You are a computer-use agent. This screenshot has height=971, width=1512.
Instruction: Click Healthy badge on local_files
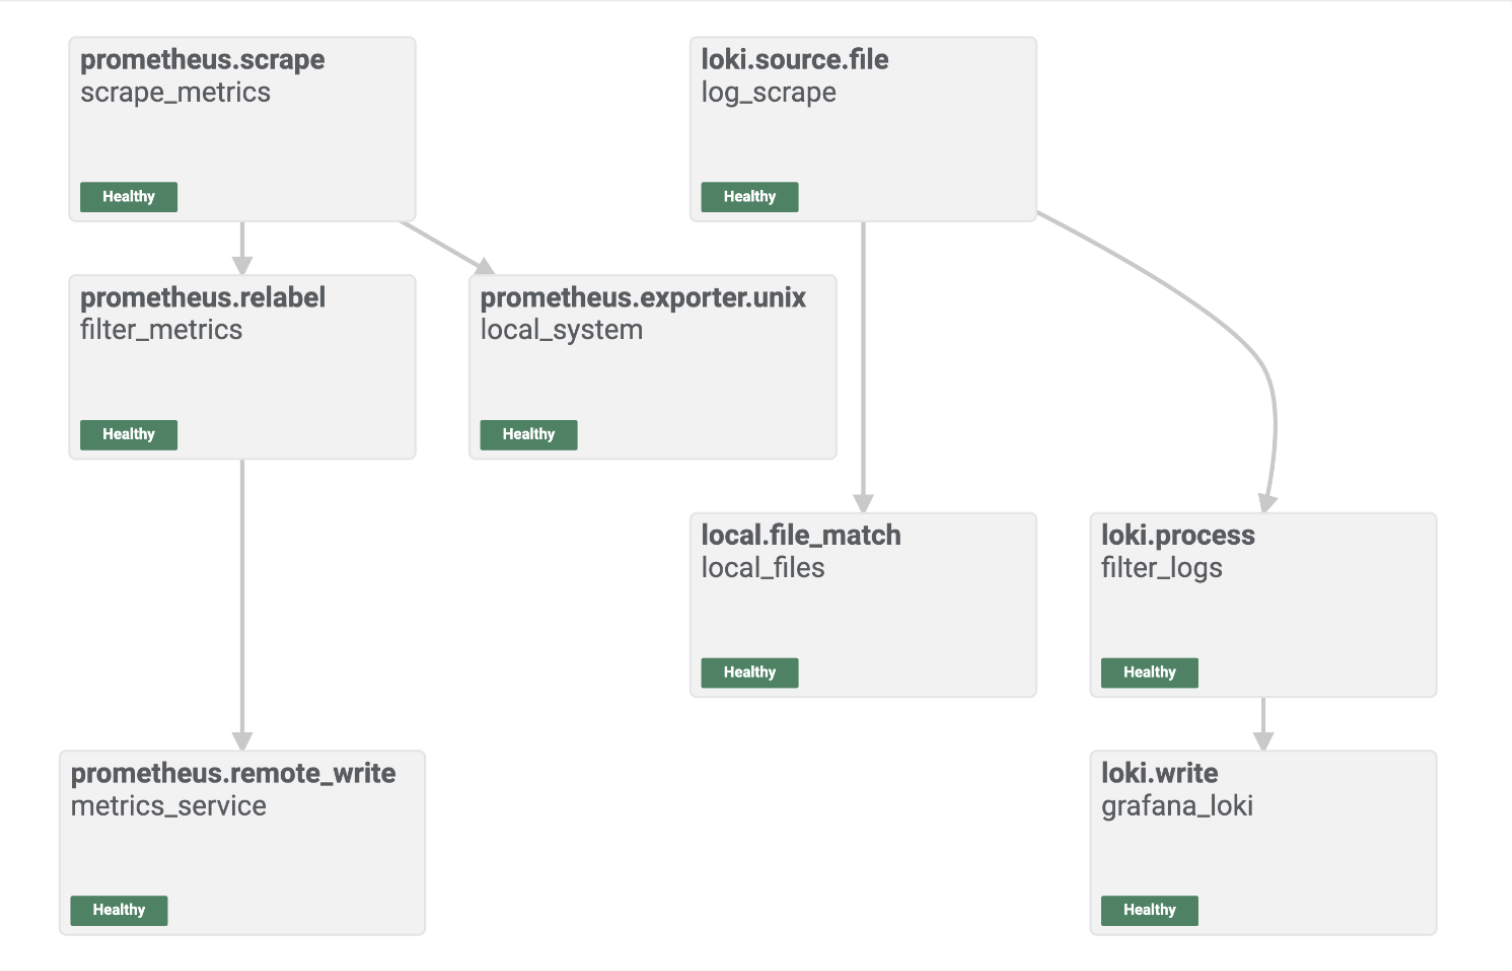pyautogui.click(x=750, y=673)
